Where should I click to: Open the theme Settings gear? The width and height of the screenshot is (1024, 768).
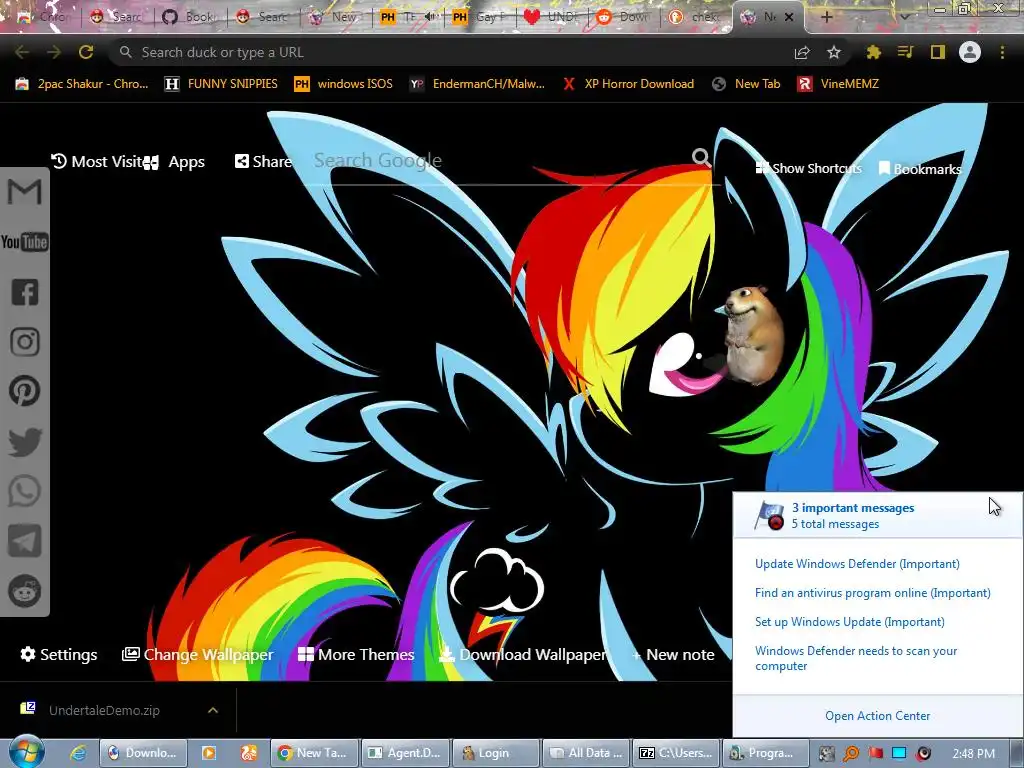point(59,654)
